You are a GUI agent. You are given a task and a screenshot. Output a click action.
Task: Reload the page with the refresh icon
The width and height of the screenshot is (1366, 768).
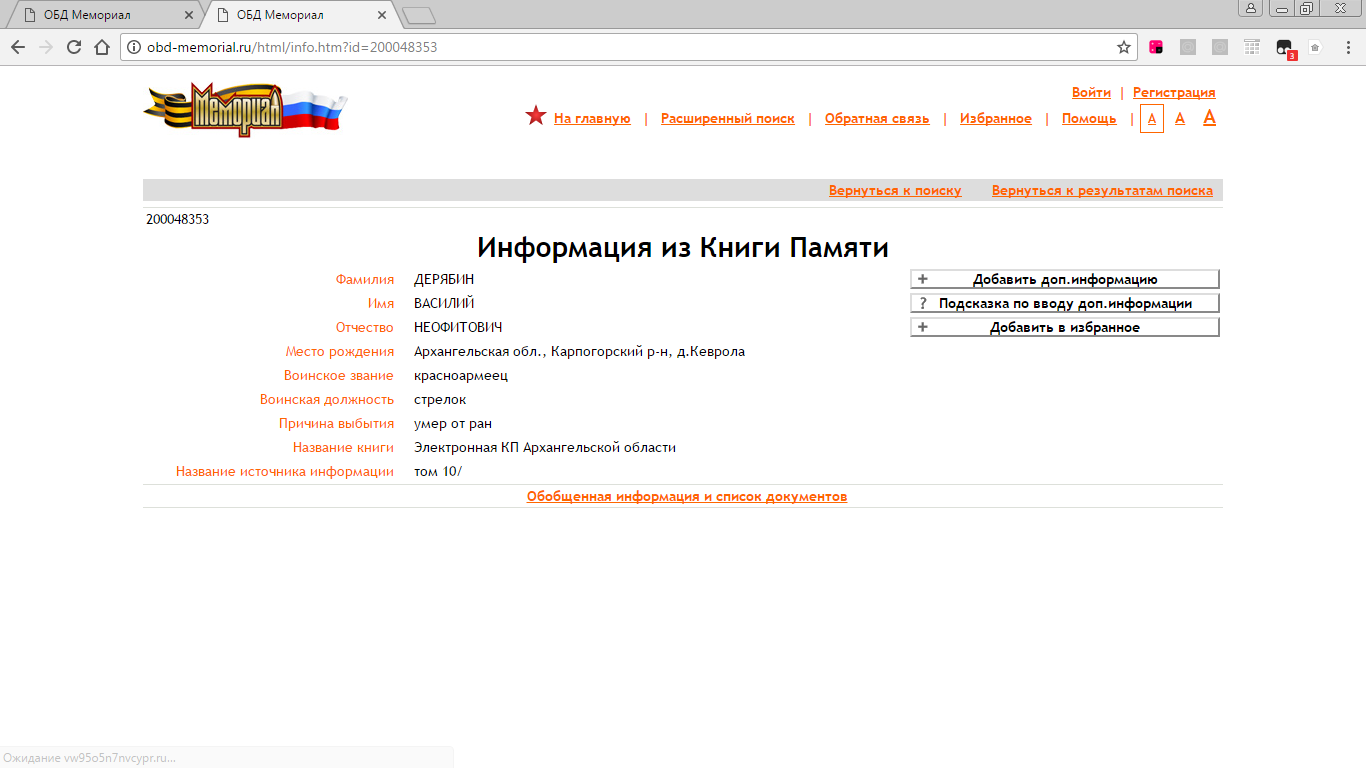click(74, 47)
